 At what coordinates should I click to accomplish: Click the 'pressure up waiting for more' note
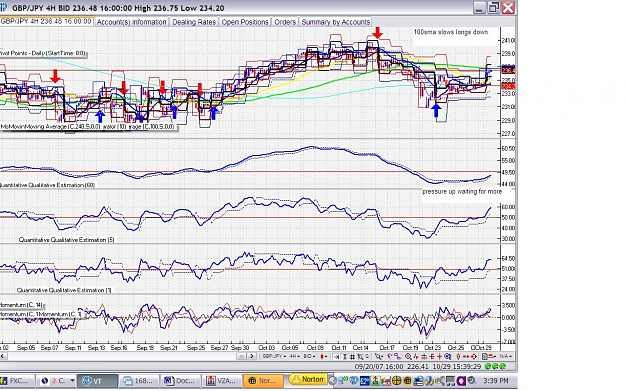pyautogui.click(x=462, y=191)
